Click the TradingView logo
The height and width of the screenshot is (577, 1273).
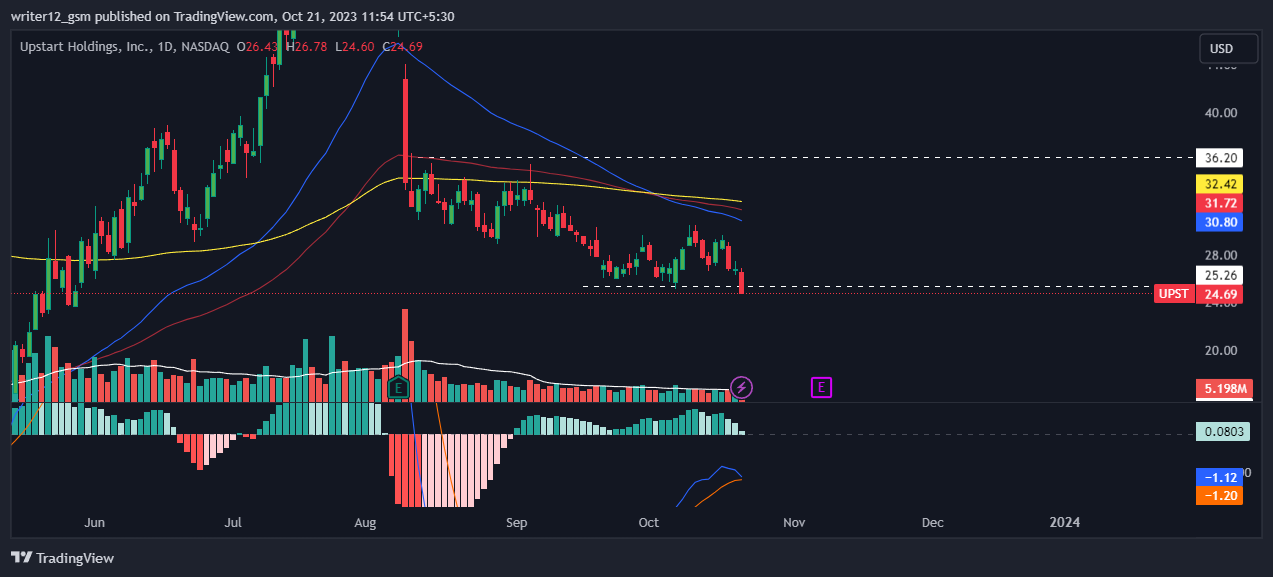pyautogui.click(x=62, y=558)
